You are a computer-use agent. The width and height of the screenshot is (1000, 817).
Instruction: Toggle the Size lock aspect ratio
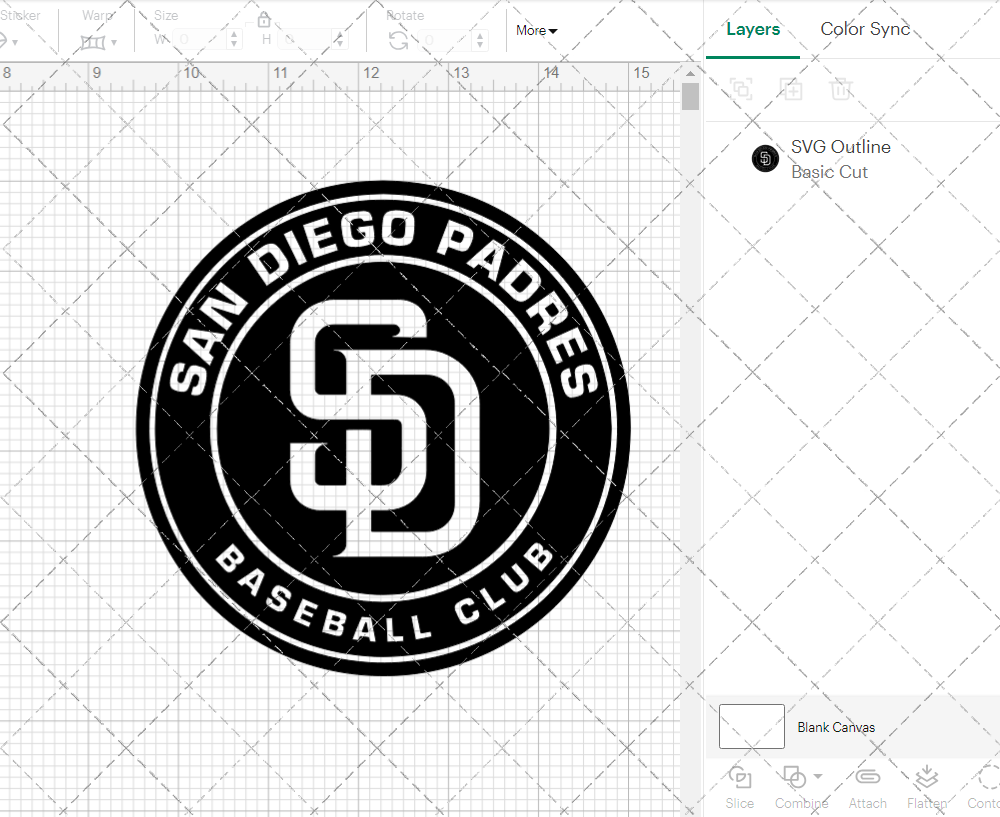pos(264,19)
